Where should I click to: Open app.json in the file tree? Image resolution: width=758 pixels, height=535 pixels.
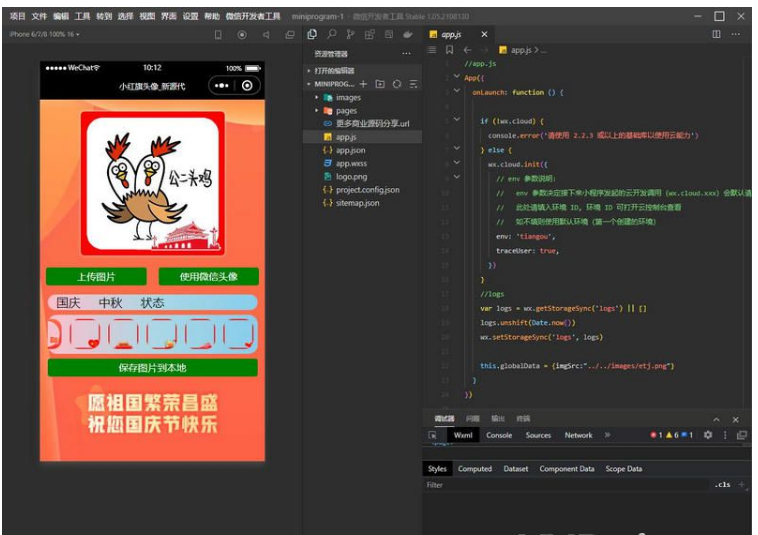point(349,150)
